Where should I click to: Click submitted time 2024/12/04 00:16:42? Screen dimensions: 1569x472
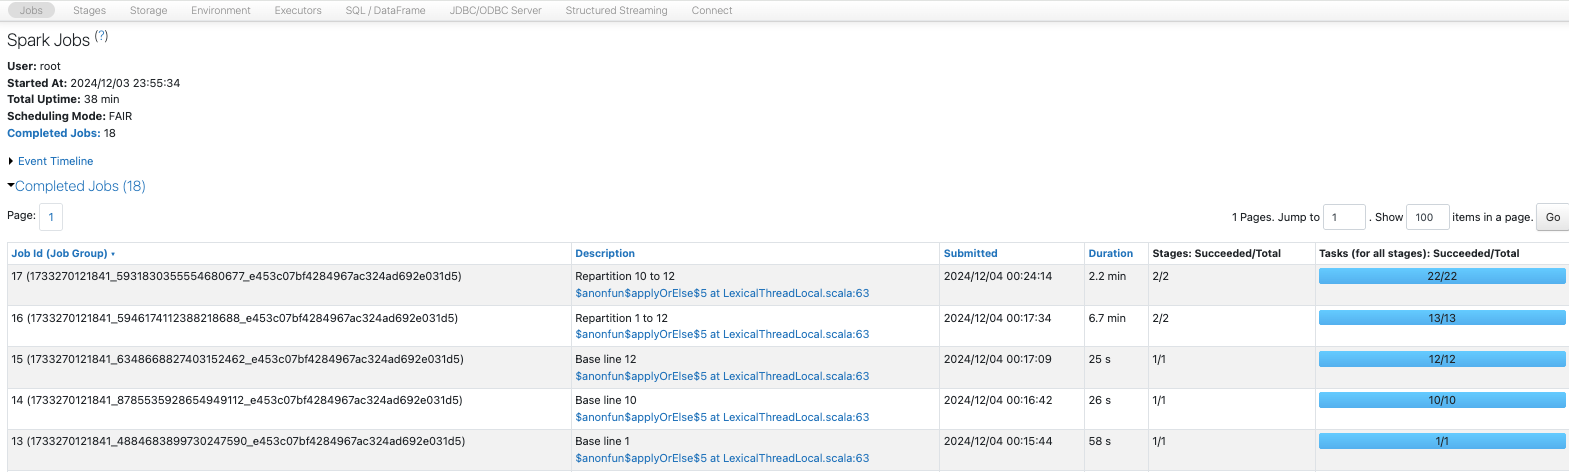click(x=998, y=400)
